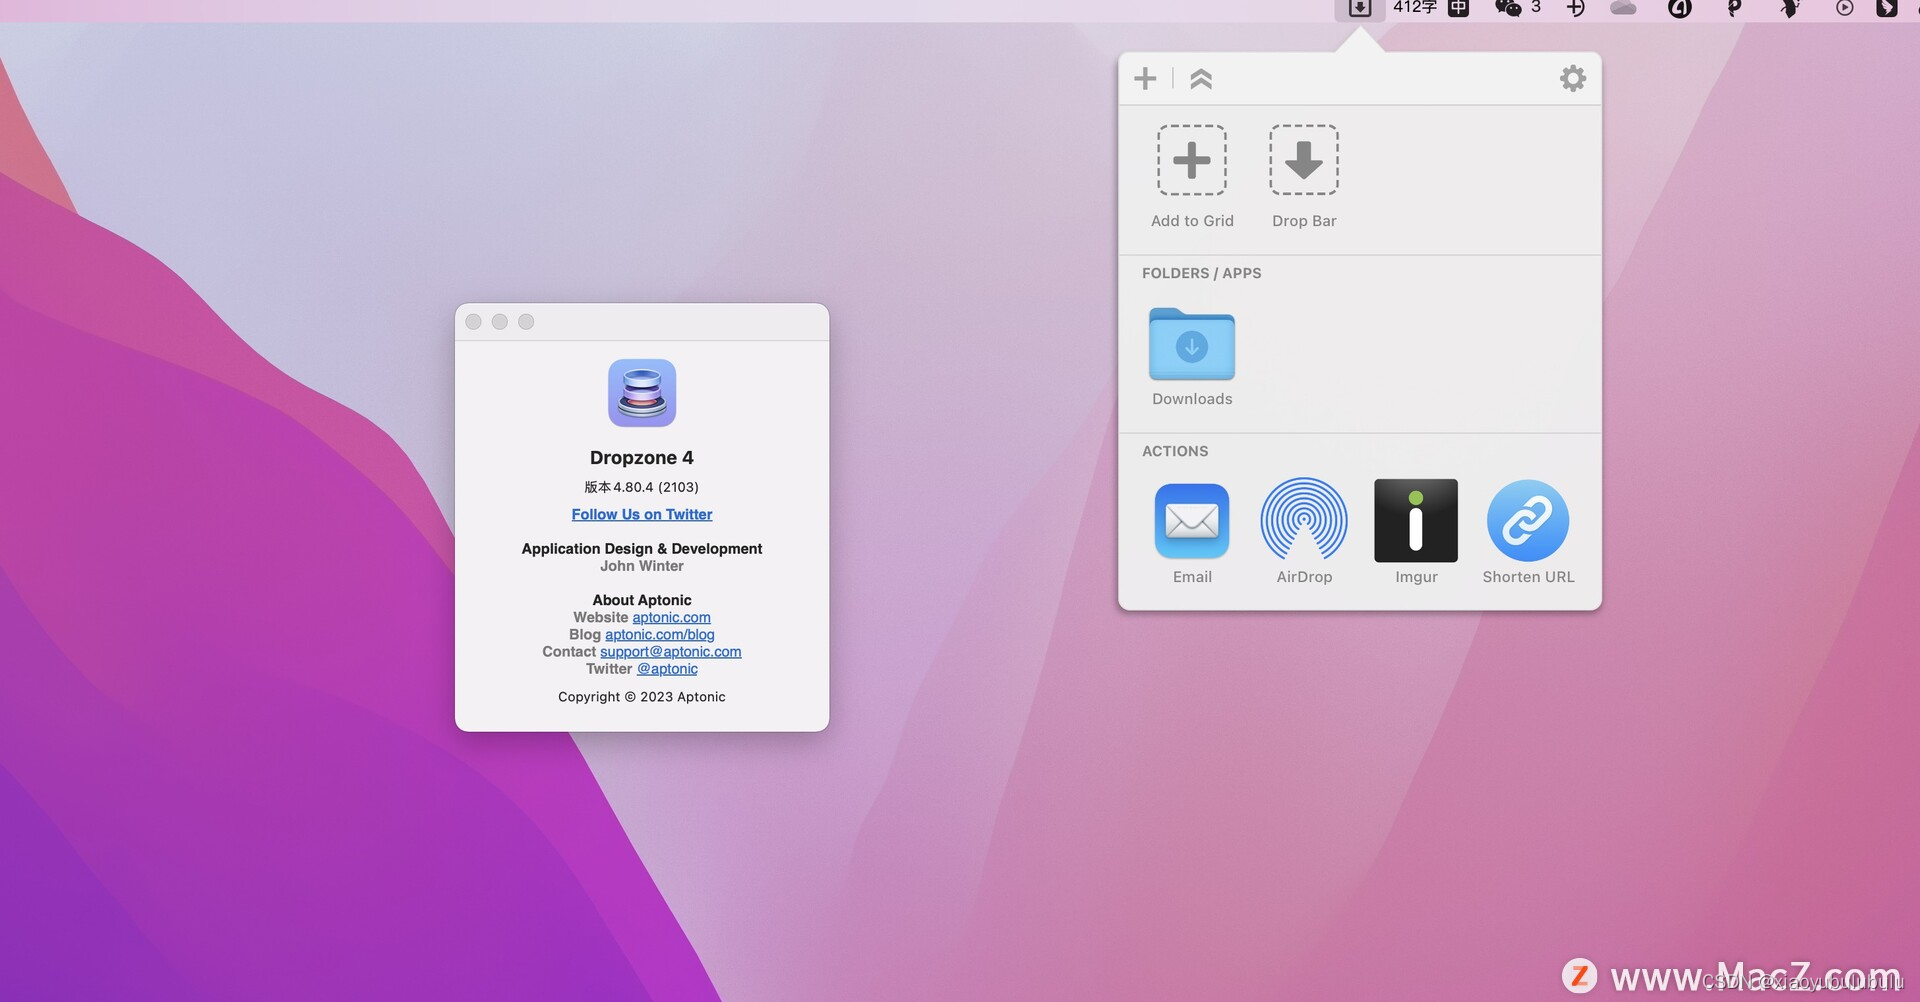
Task: Click the FOLDERS / APPS section header
Action: [x=1201, y=273]
